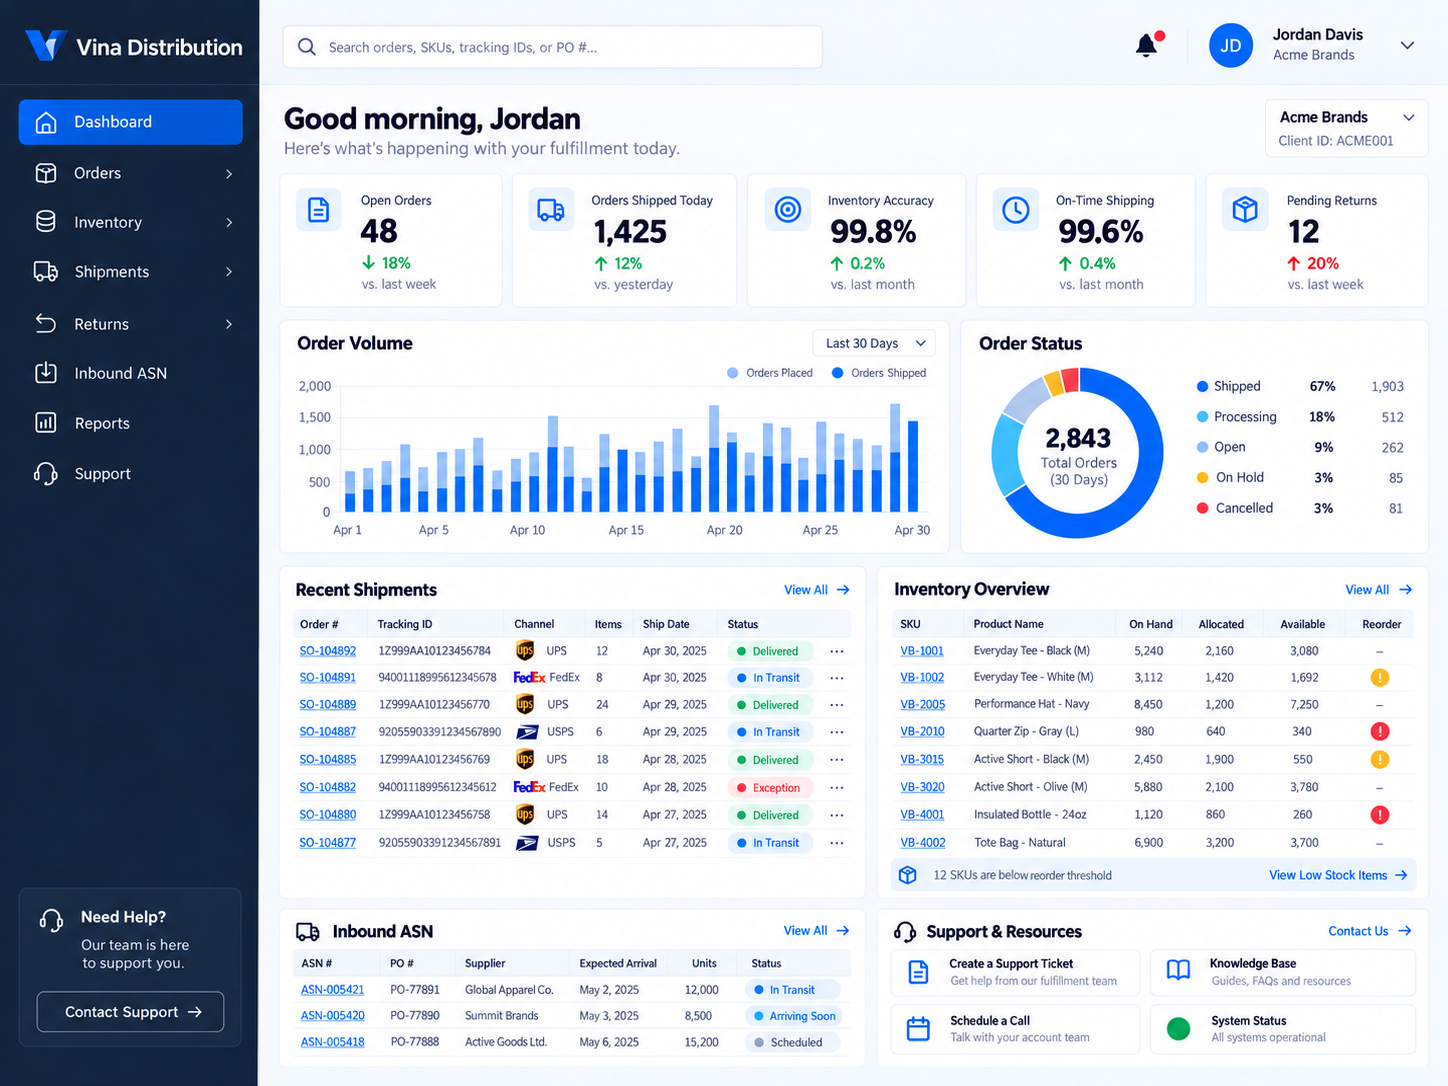This screenshot has width=1448, height=1086.
Task: Expand the Returns sidebar submenu
Action: [229, 324]
